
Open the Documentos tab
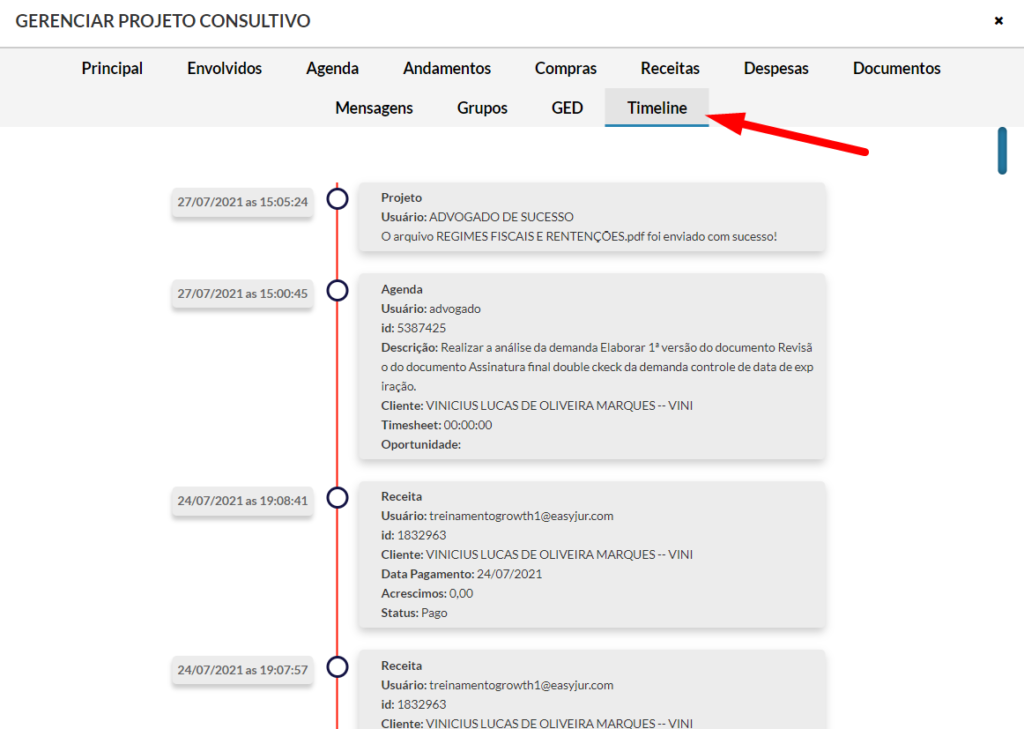(x=896, y=69)
